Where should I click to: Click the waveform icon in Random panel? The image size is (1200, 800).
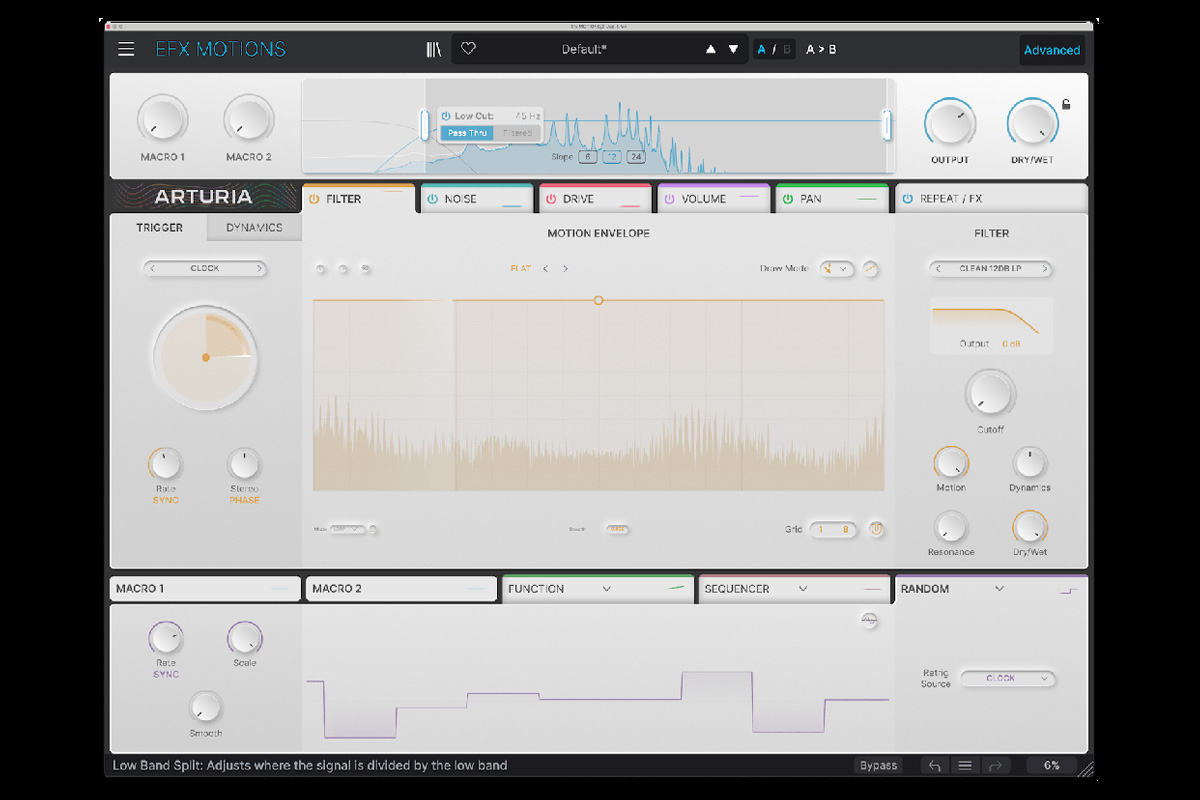869,621
